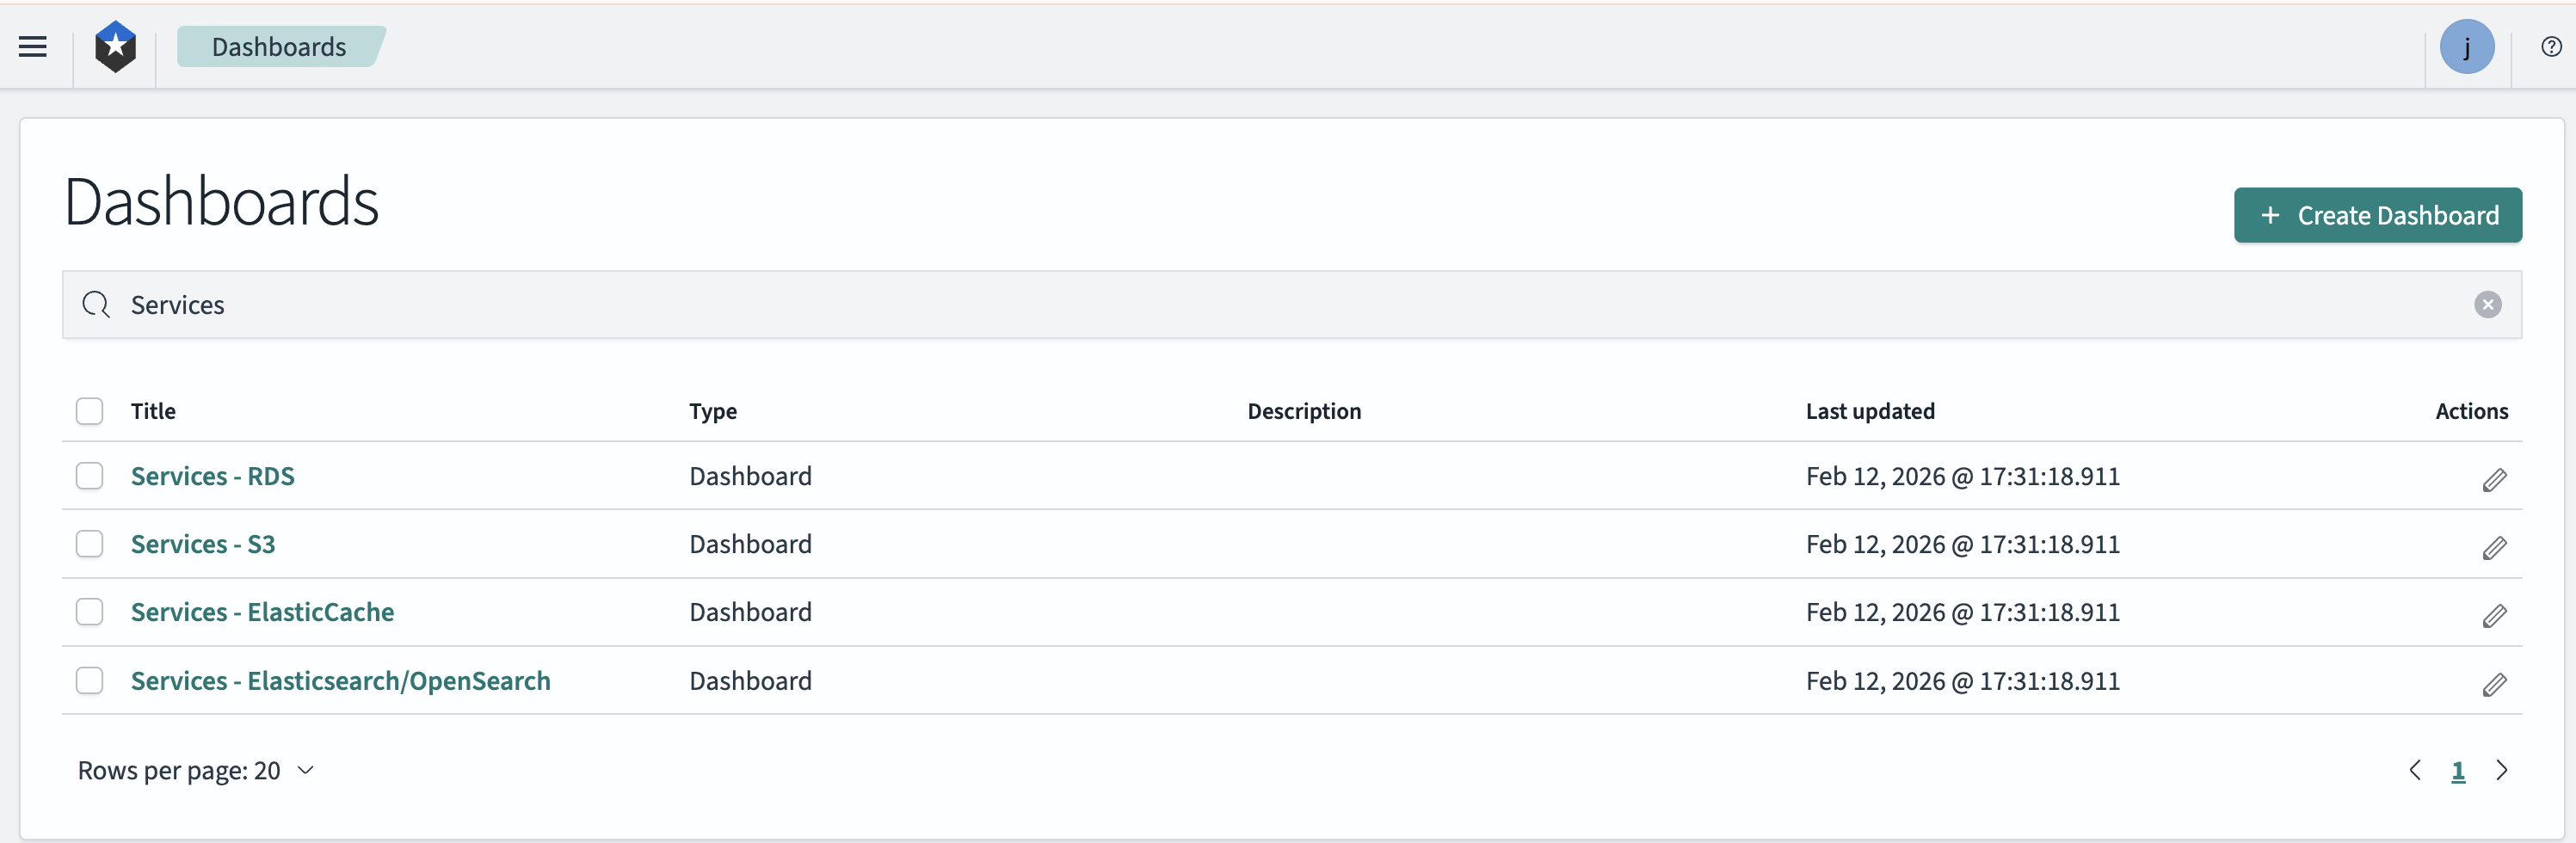Edit the Services - RDS dashboard
The image size is (2576, 843).
coord(2495,481)
